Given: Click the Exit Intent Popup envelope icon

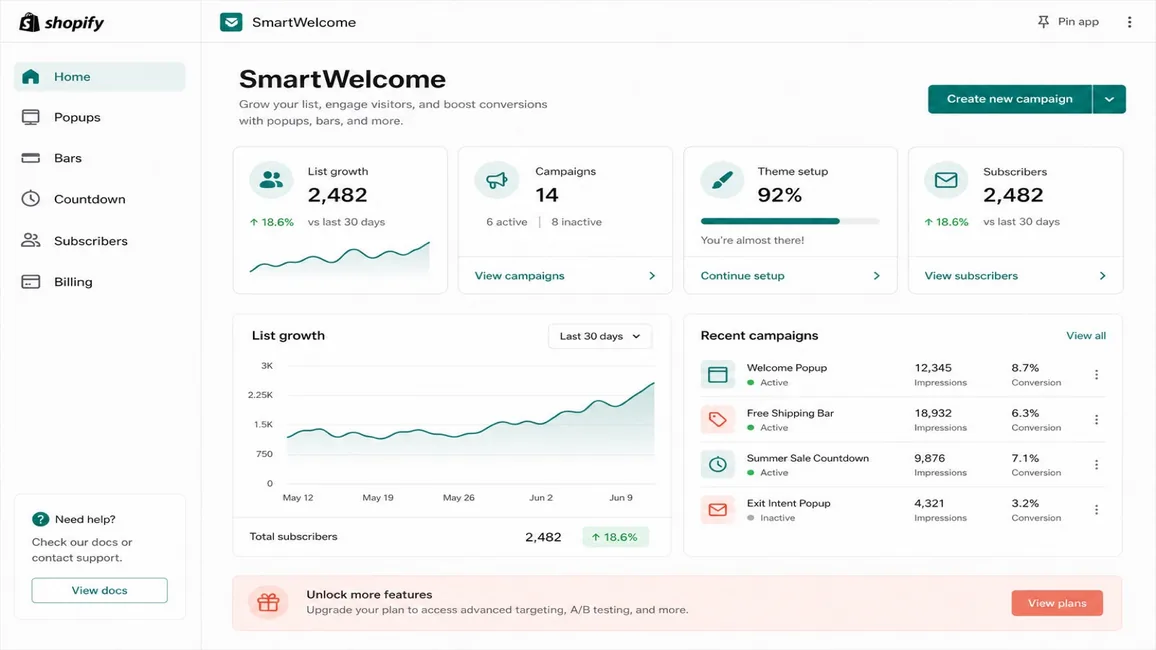Looking at the screenshot, I should [x=717, y=509].
